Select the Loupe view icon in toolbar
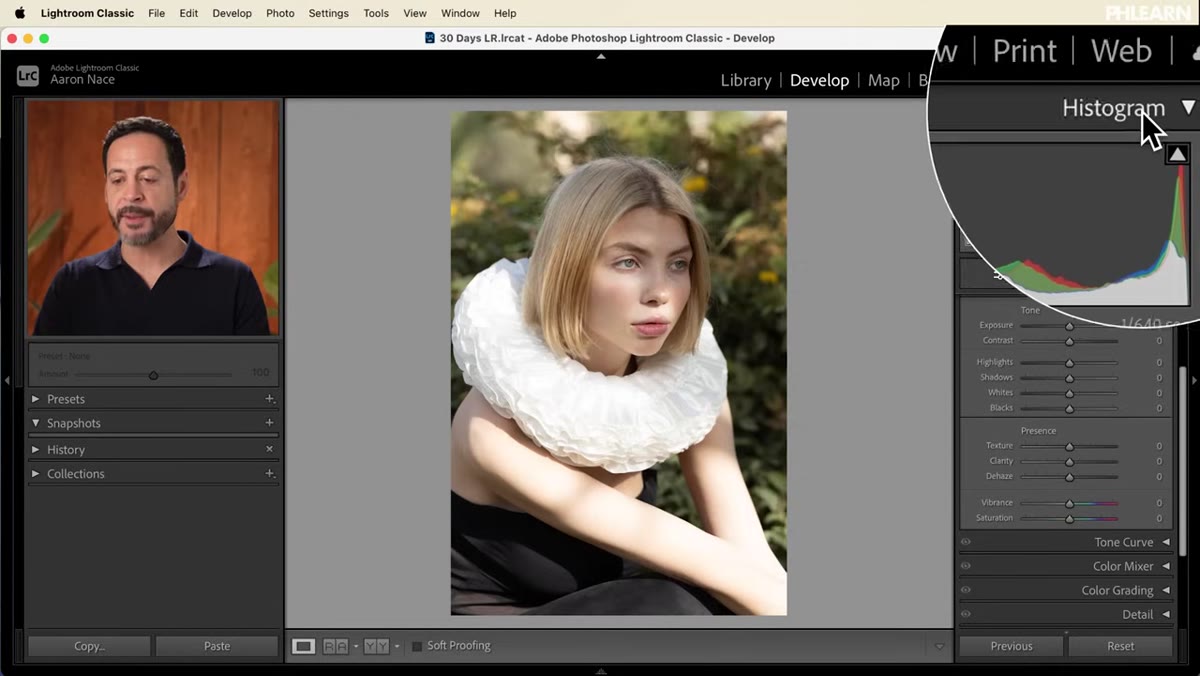This screenshot has height=676, width=1200. pos(303,646)
